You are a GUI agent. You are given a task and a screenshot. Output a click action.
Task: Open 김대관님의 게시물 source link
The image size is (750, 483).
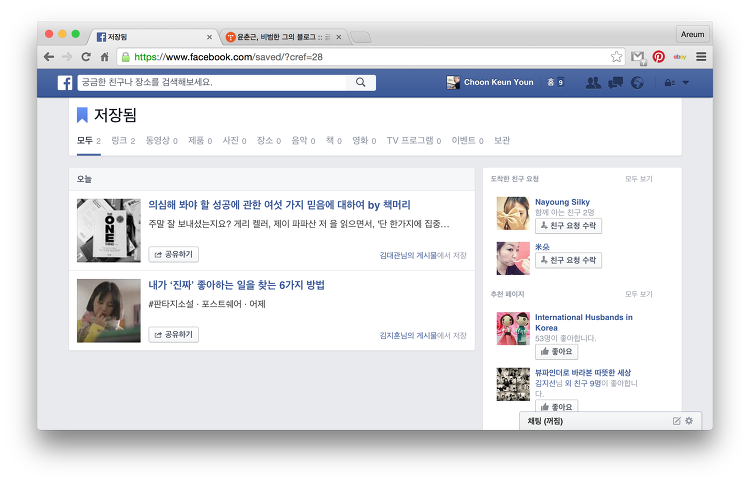pyautogui.click(x=408, y=255)
